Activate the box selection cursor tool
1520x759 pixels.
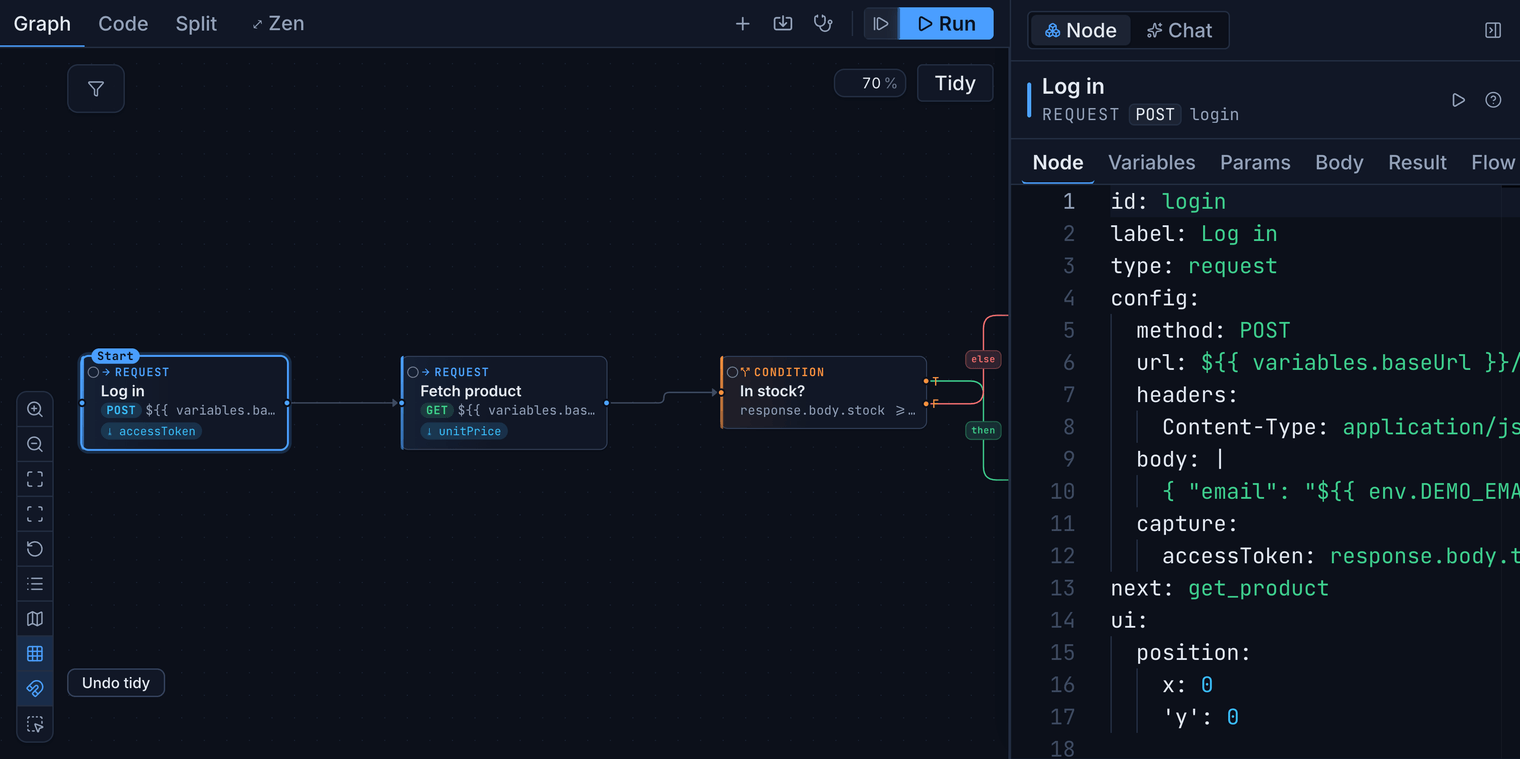[x=35, y=724]
